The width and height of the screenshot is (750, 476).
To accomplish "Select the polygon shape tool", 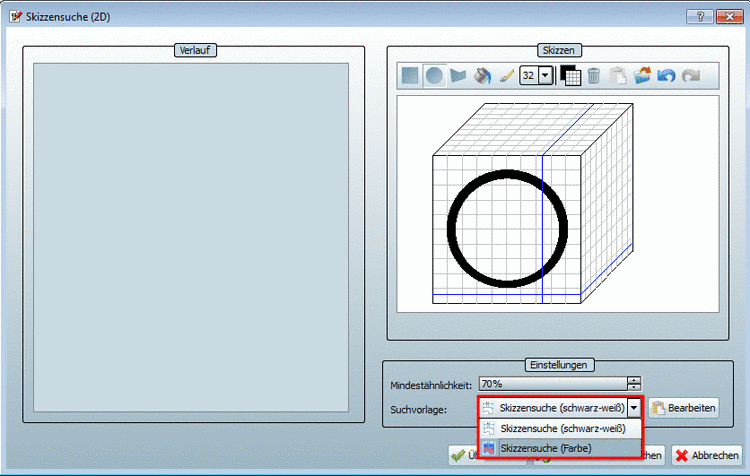I will tap(458, 76).
